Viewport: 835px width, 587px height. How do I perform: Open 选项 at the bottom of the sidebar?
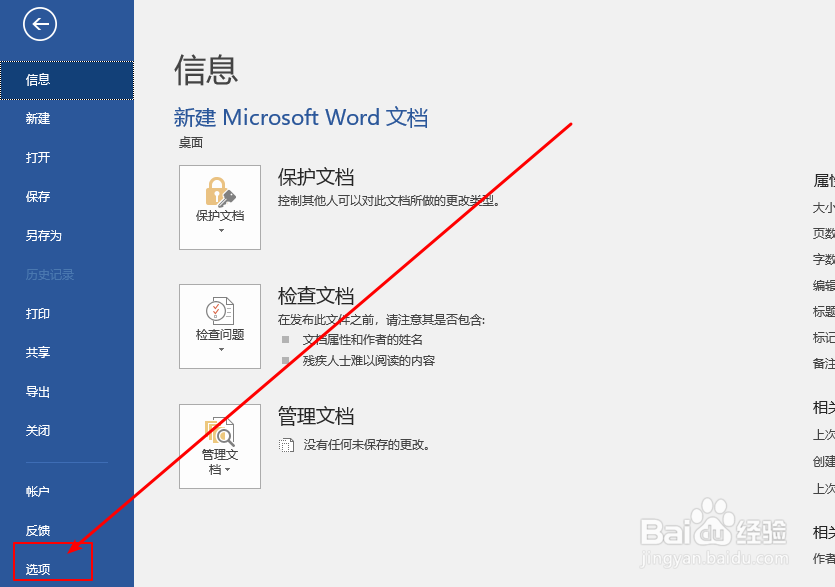tap(67, 569)
